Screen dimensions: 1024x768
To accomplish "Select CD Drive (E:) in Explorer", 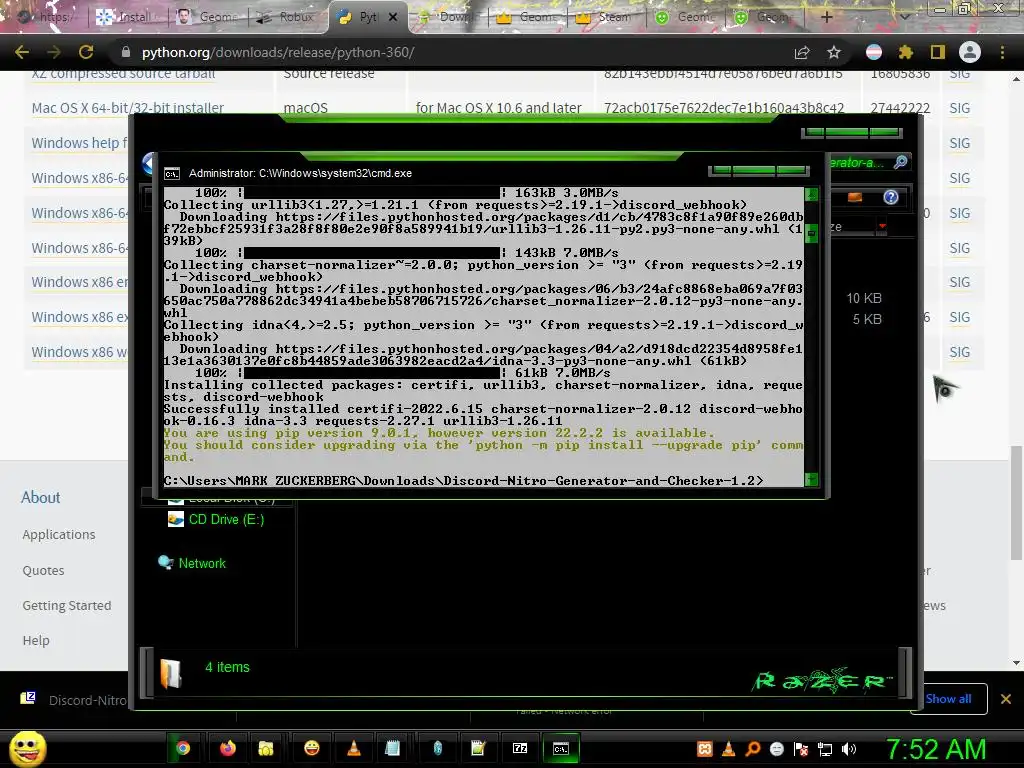I will (226, 519).
